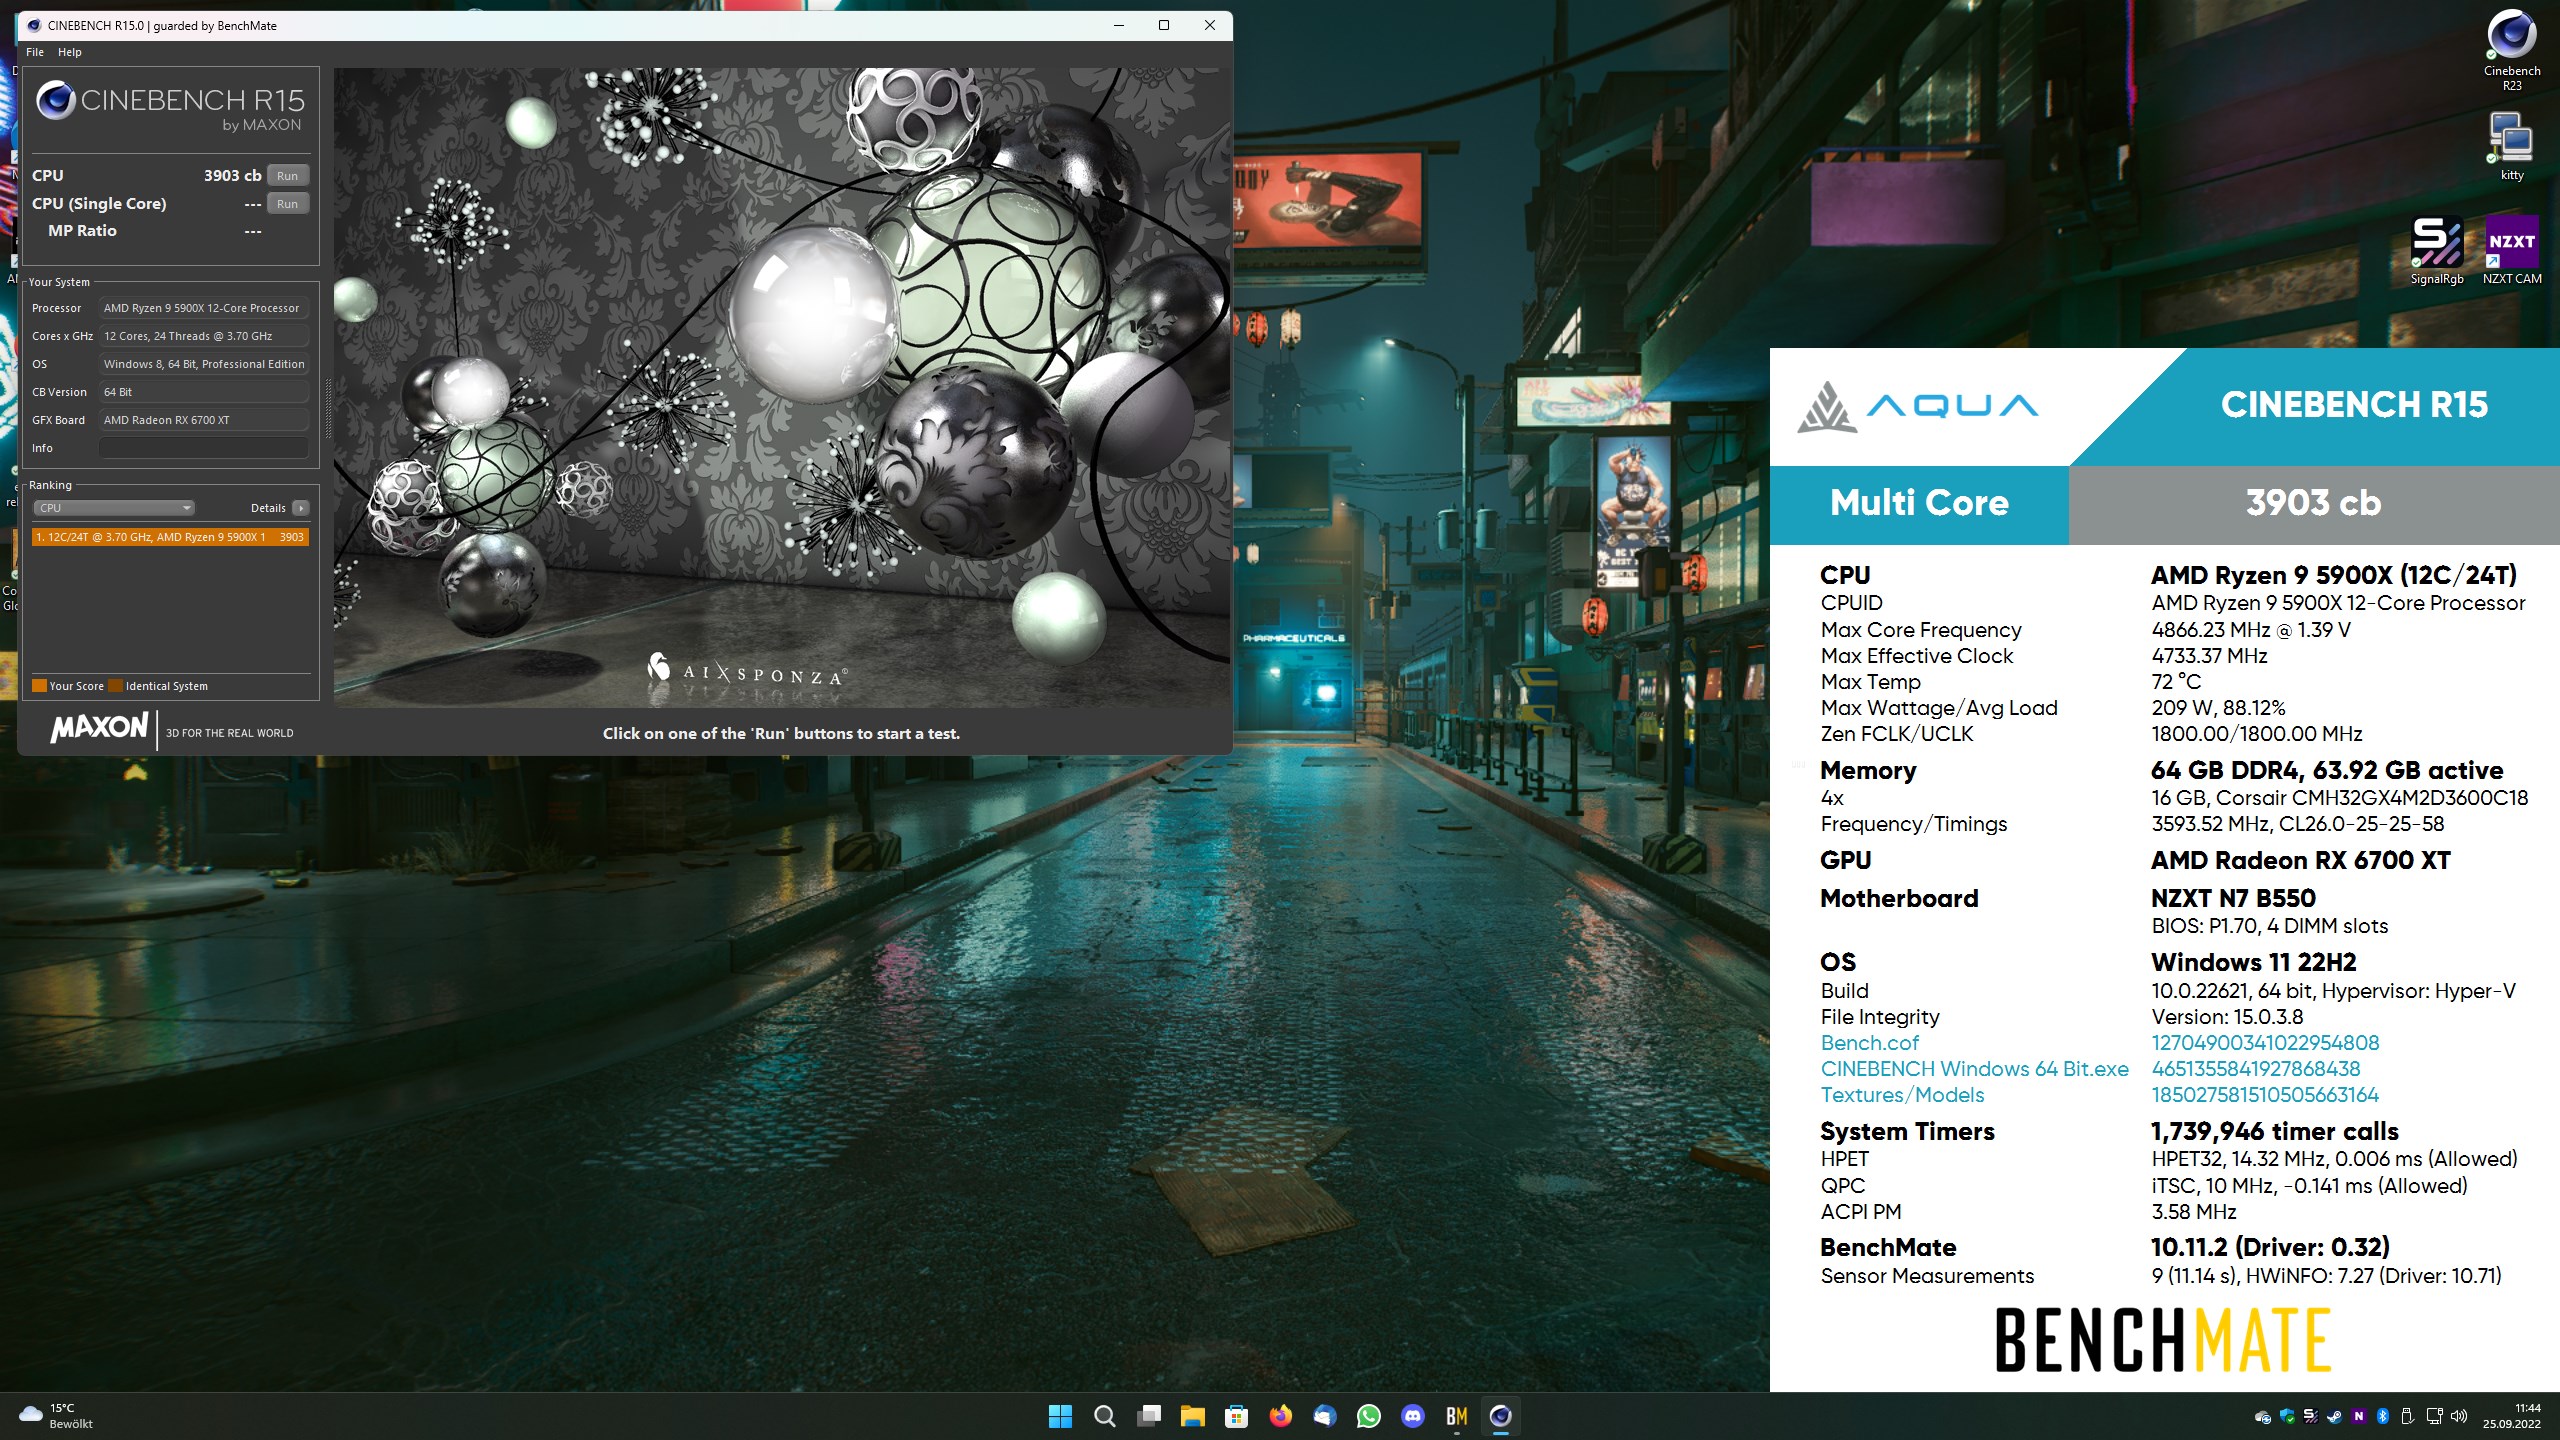Click the rendered spheres preview image
Viewport: 2560px width, 1440px height.
pyautogui.click(x=781, y=388)
